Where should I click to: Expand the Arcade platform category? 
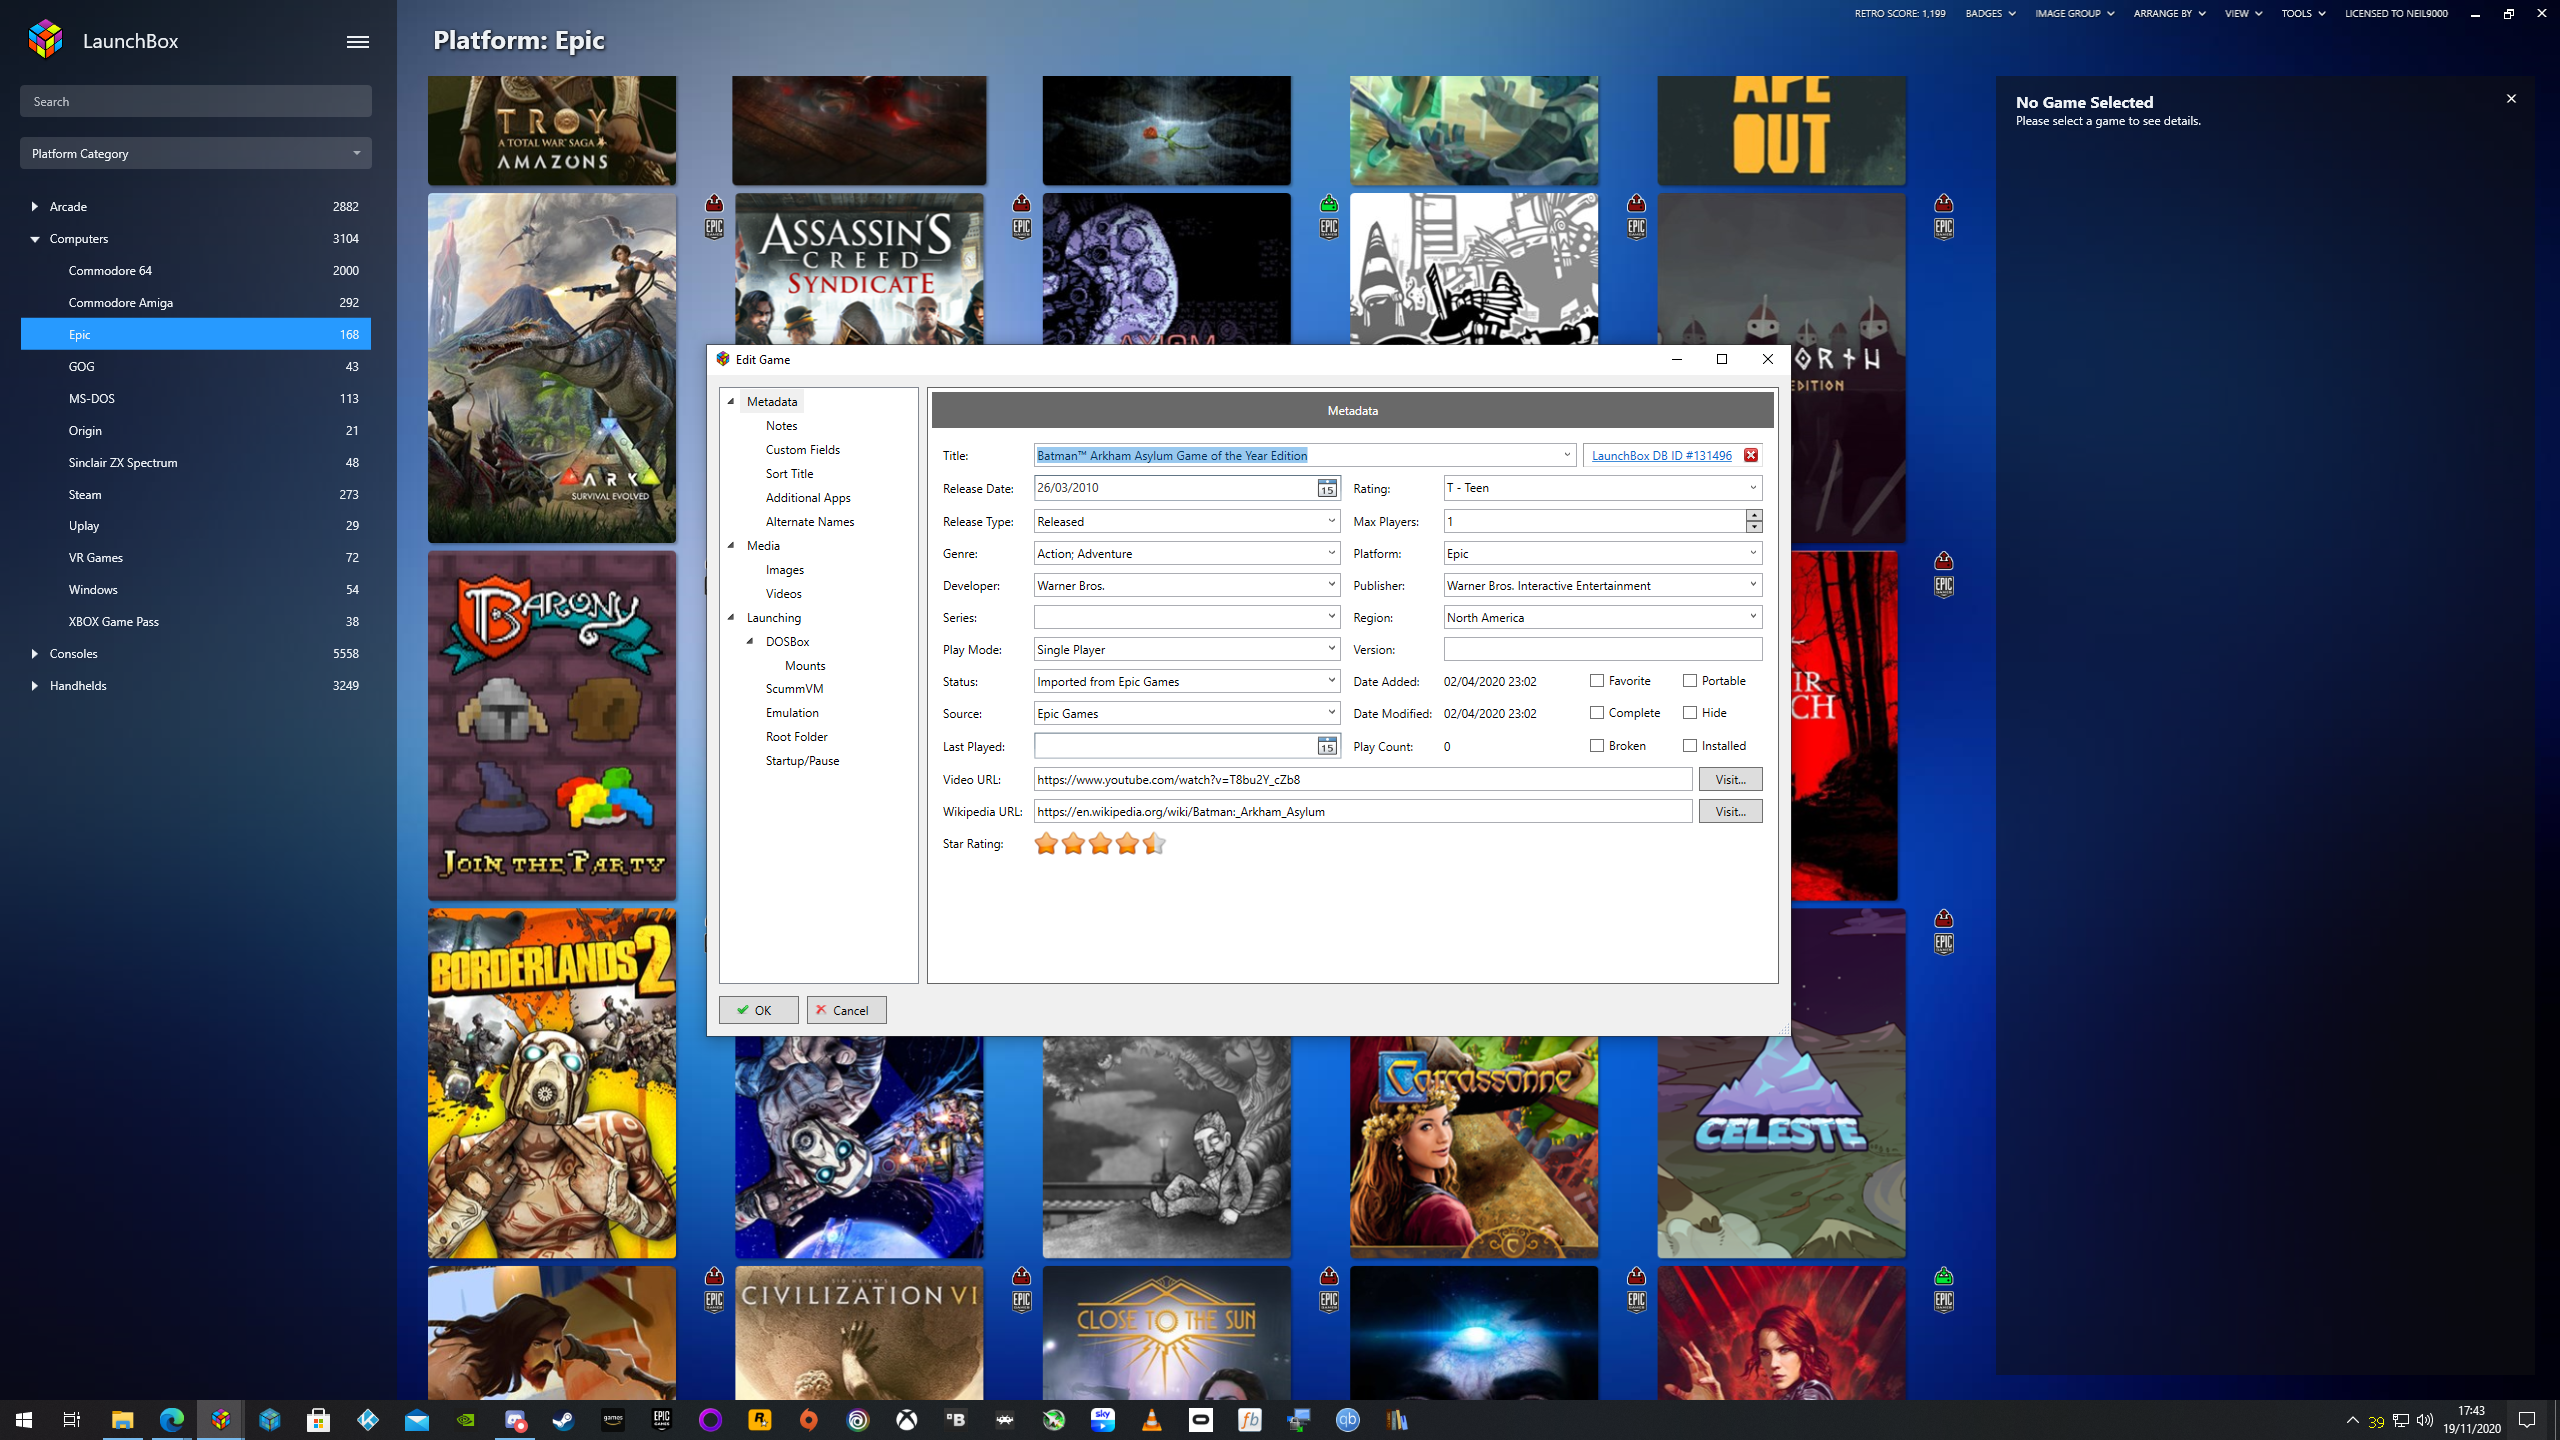point(34,207)
